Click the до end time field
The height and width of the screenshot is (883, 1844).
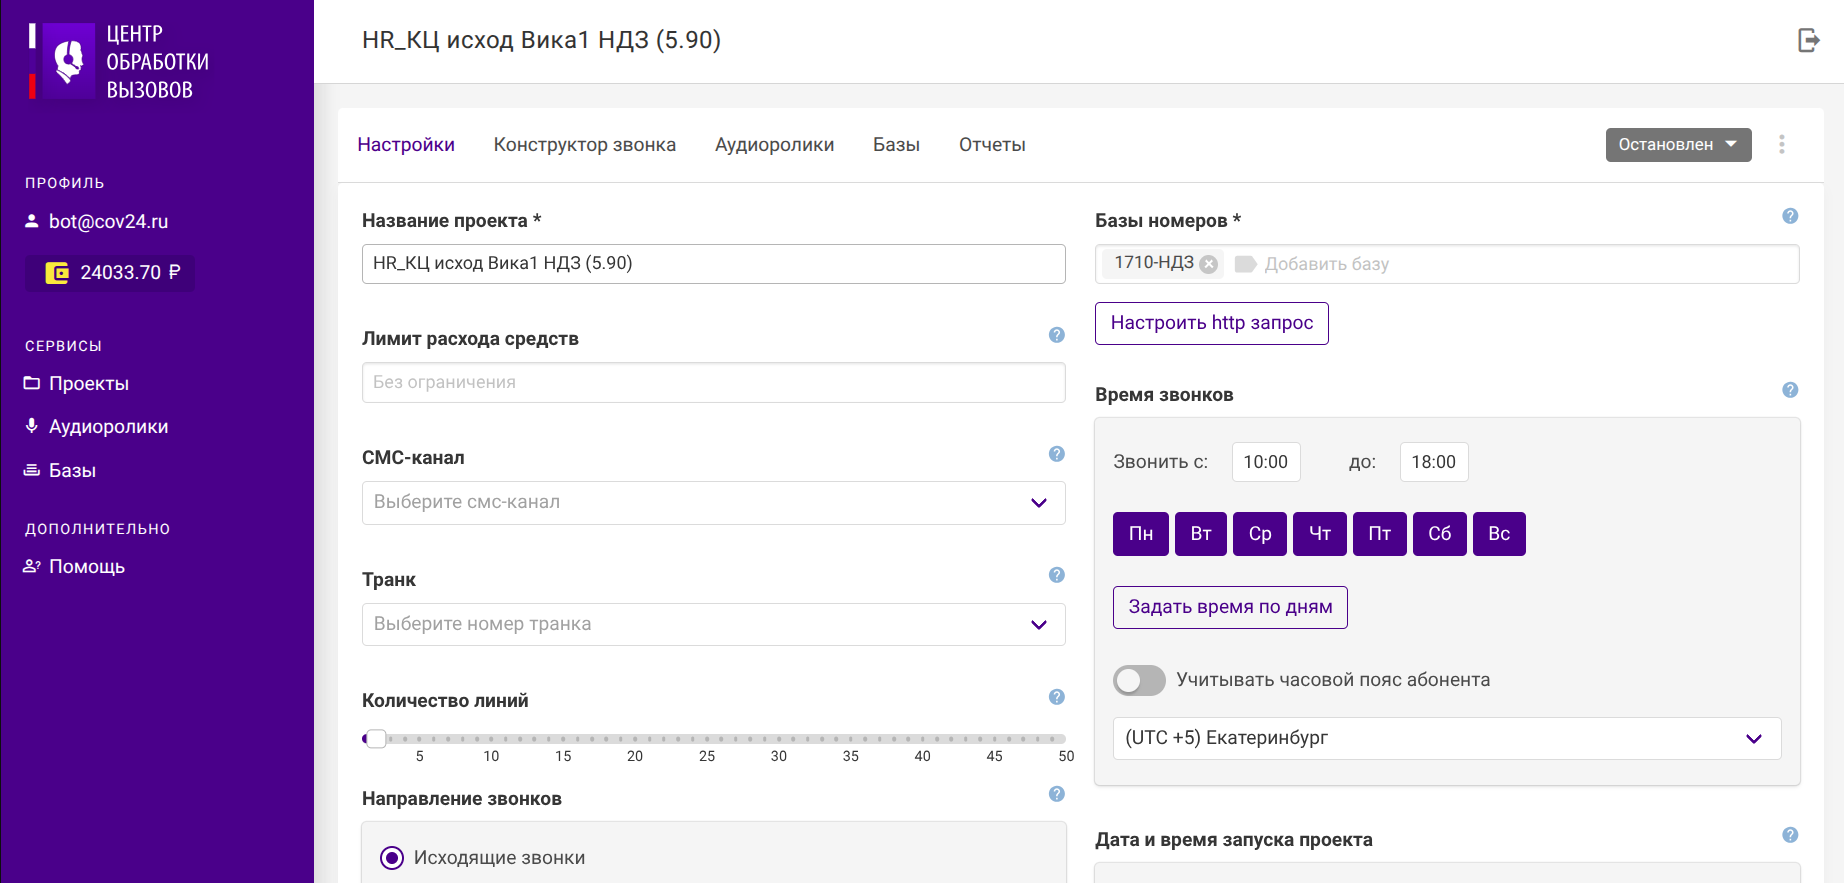[1434, 462]
